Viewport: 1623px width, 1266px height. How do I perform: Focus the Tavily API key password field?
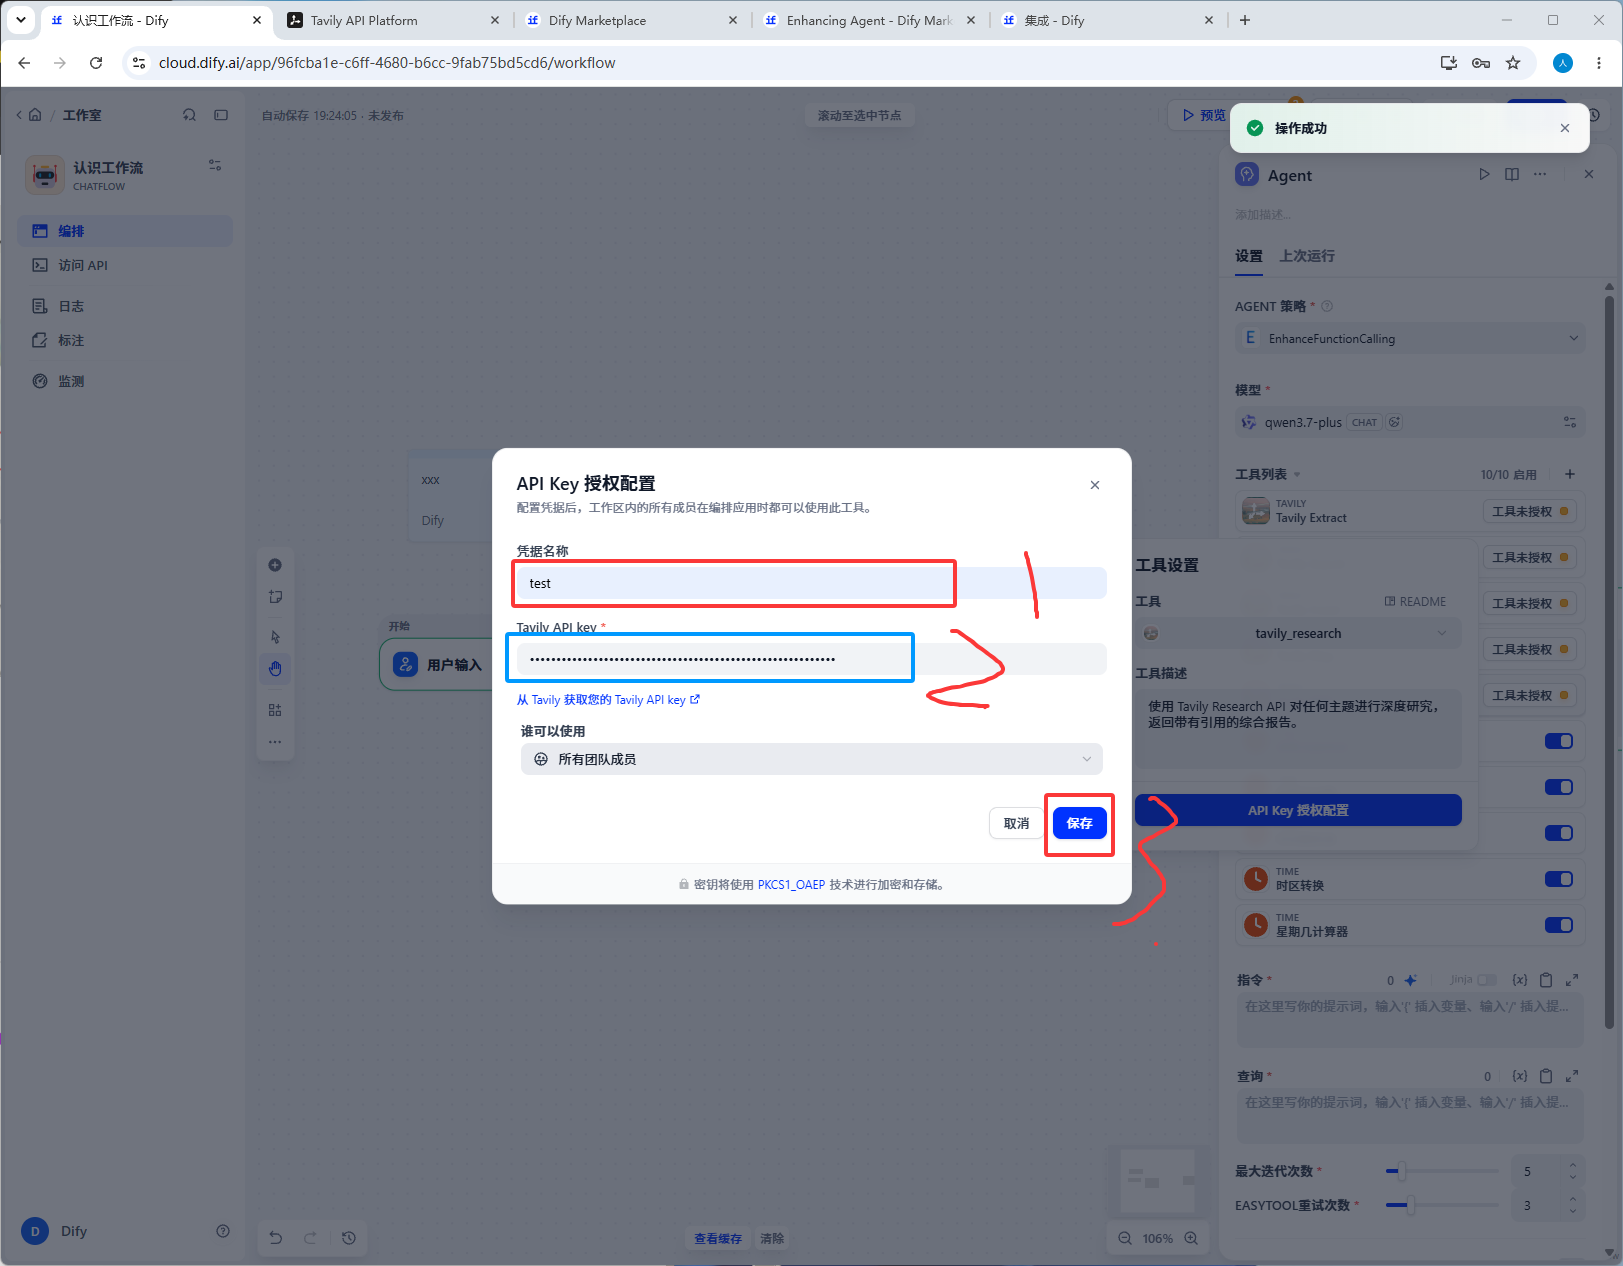(811, 659)
